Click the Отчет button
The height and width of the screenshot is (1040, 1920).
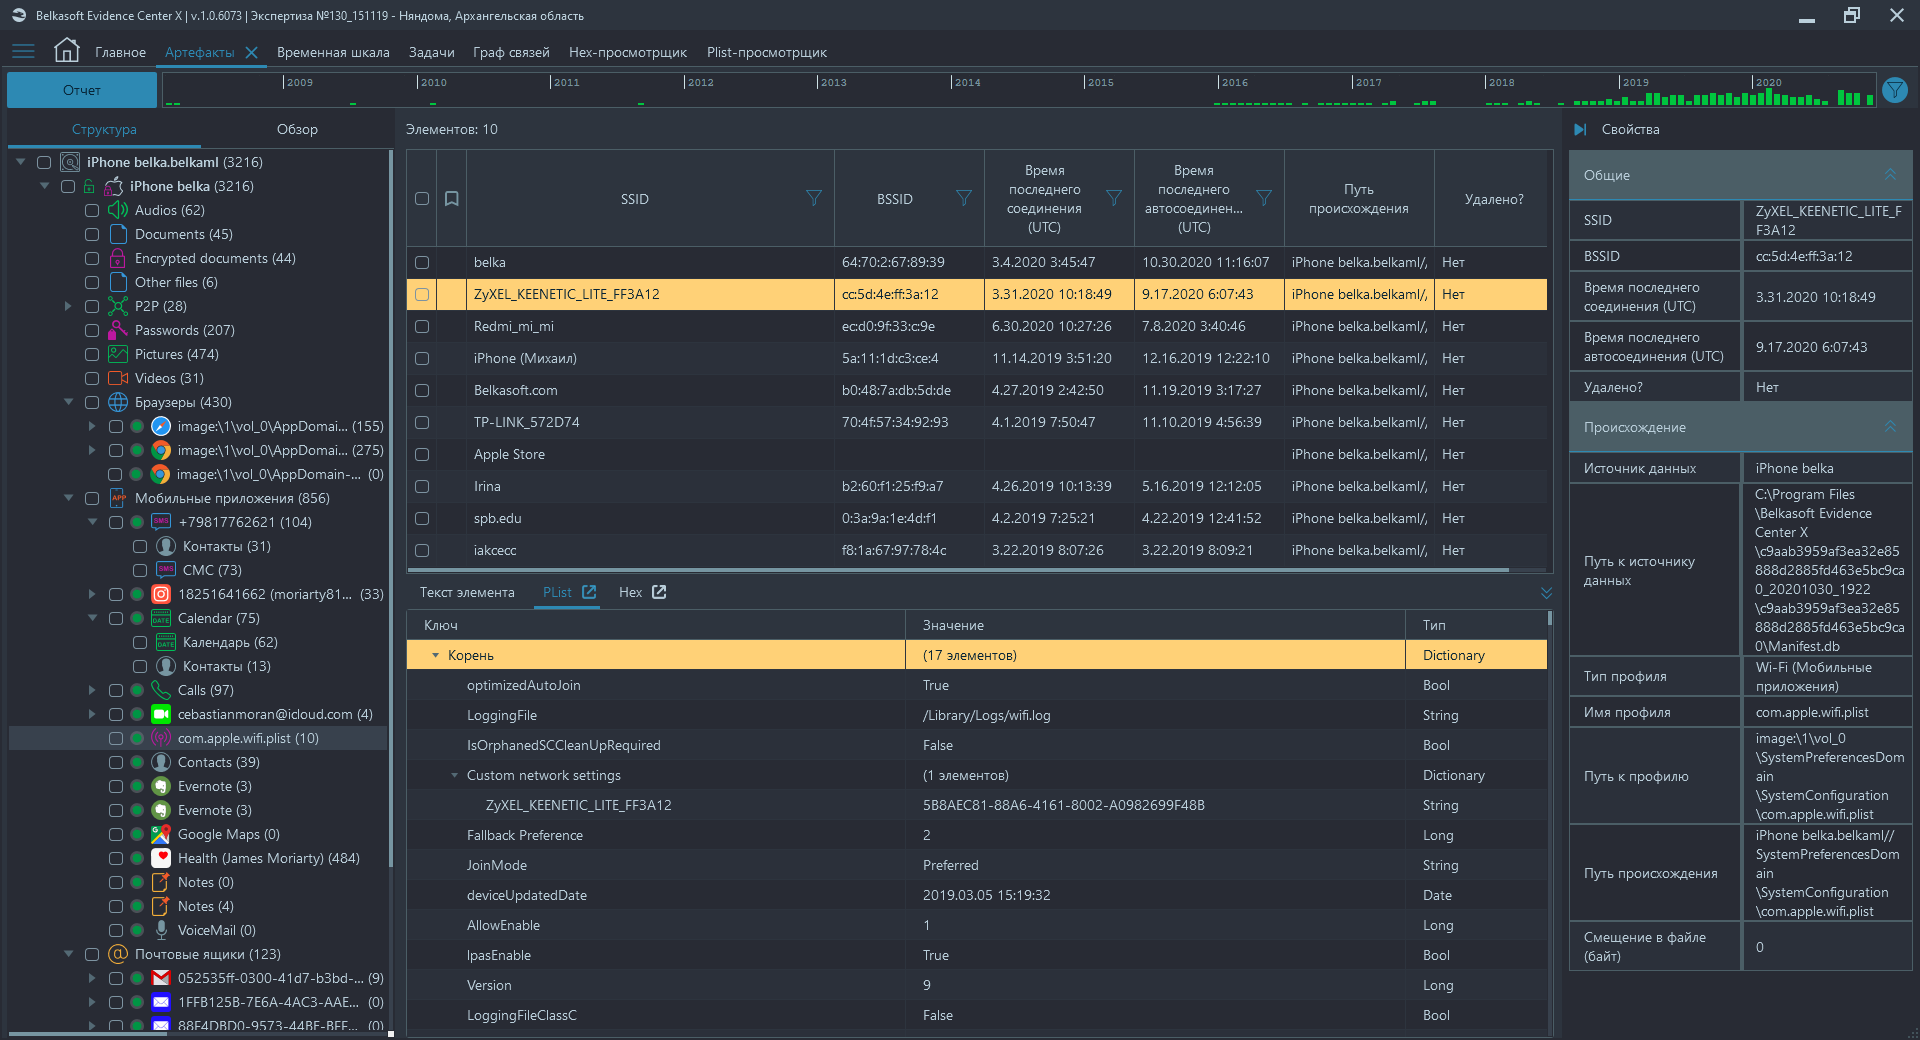82,90
